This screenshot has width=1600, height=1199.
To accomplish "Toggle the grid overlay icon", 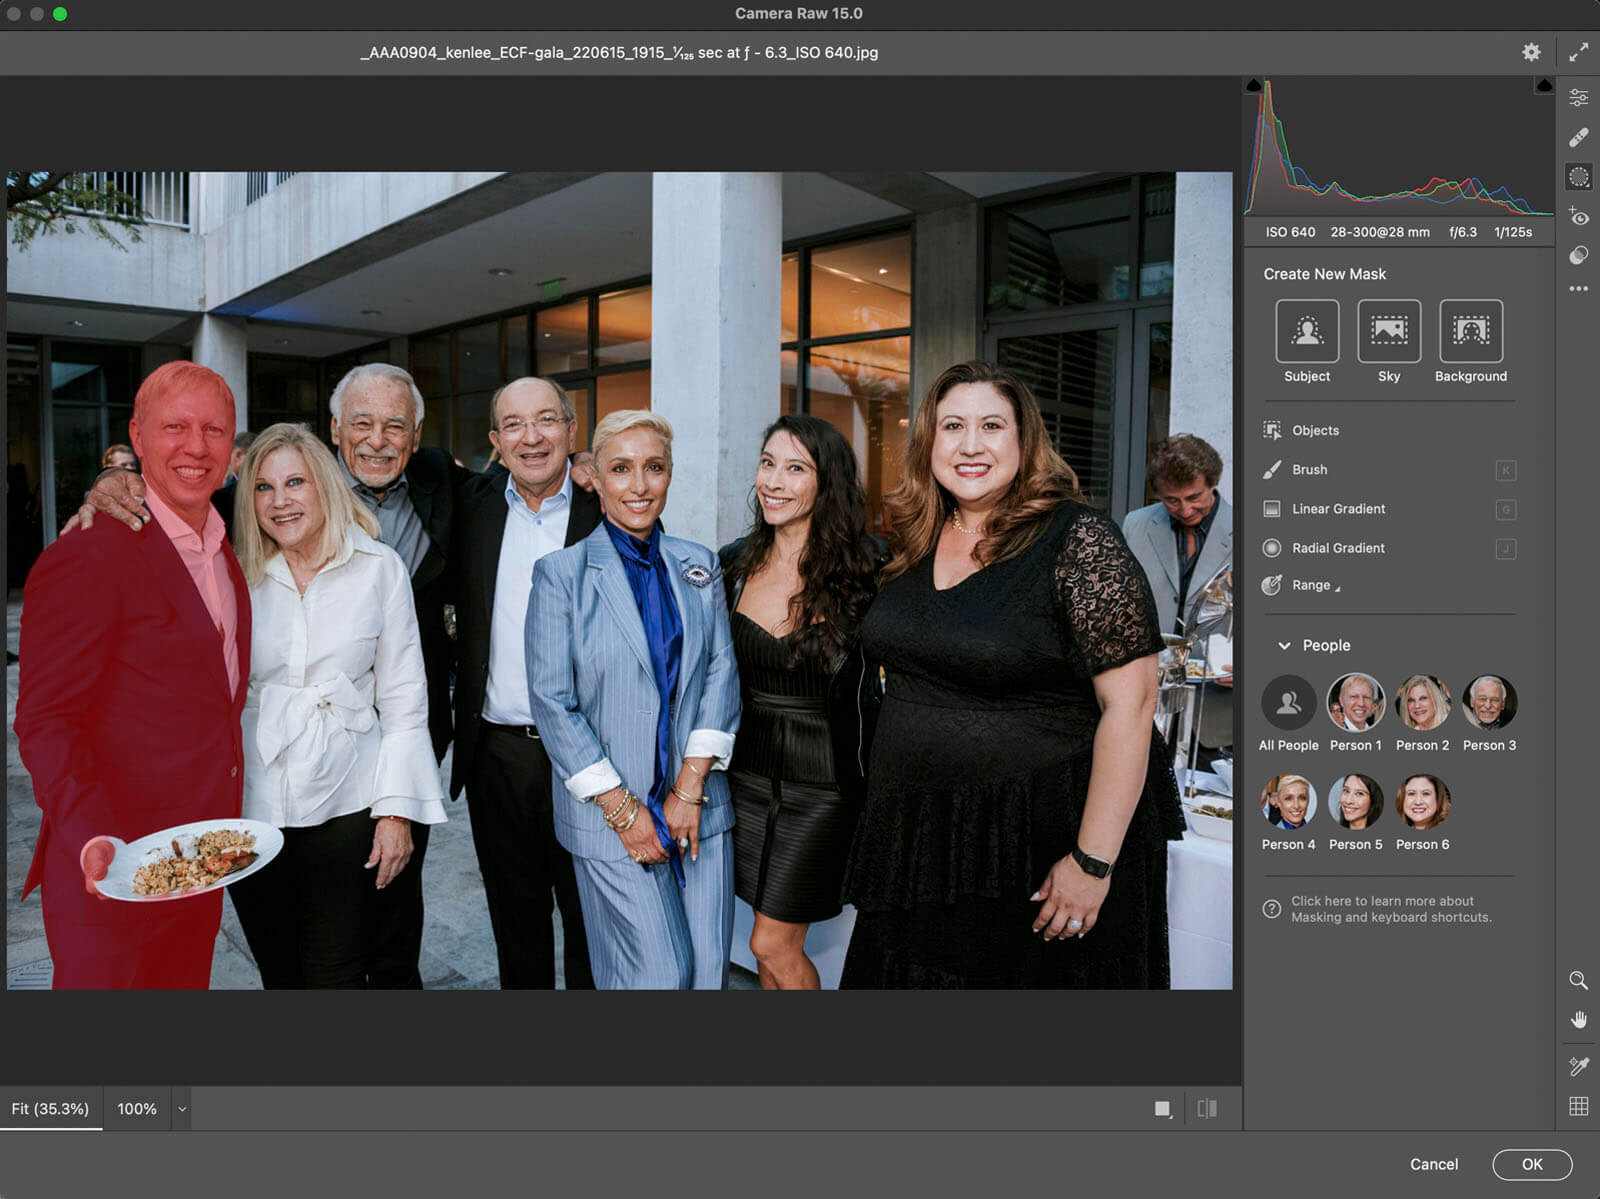I will [1578, 1106].
